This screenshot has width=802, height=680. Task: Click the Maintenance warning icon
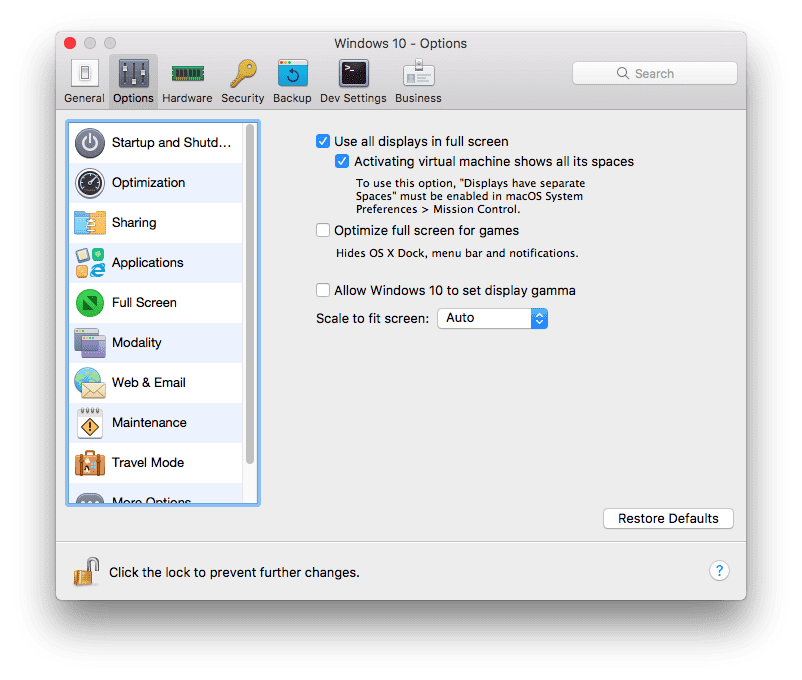tap(90, 423)
